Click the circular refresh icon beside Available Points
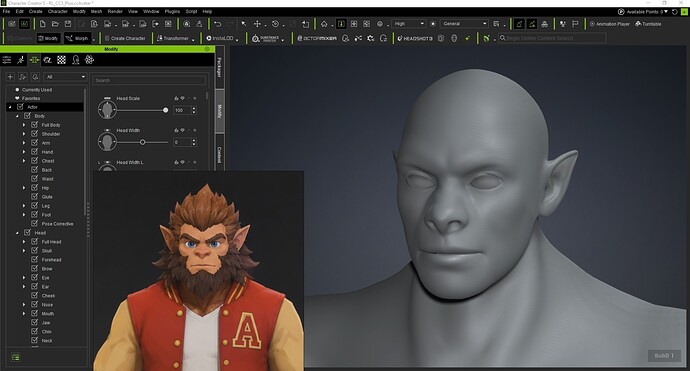 coord(675,12)
